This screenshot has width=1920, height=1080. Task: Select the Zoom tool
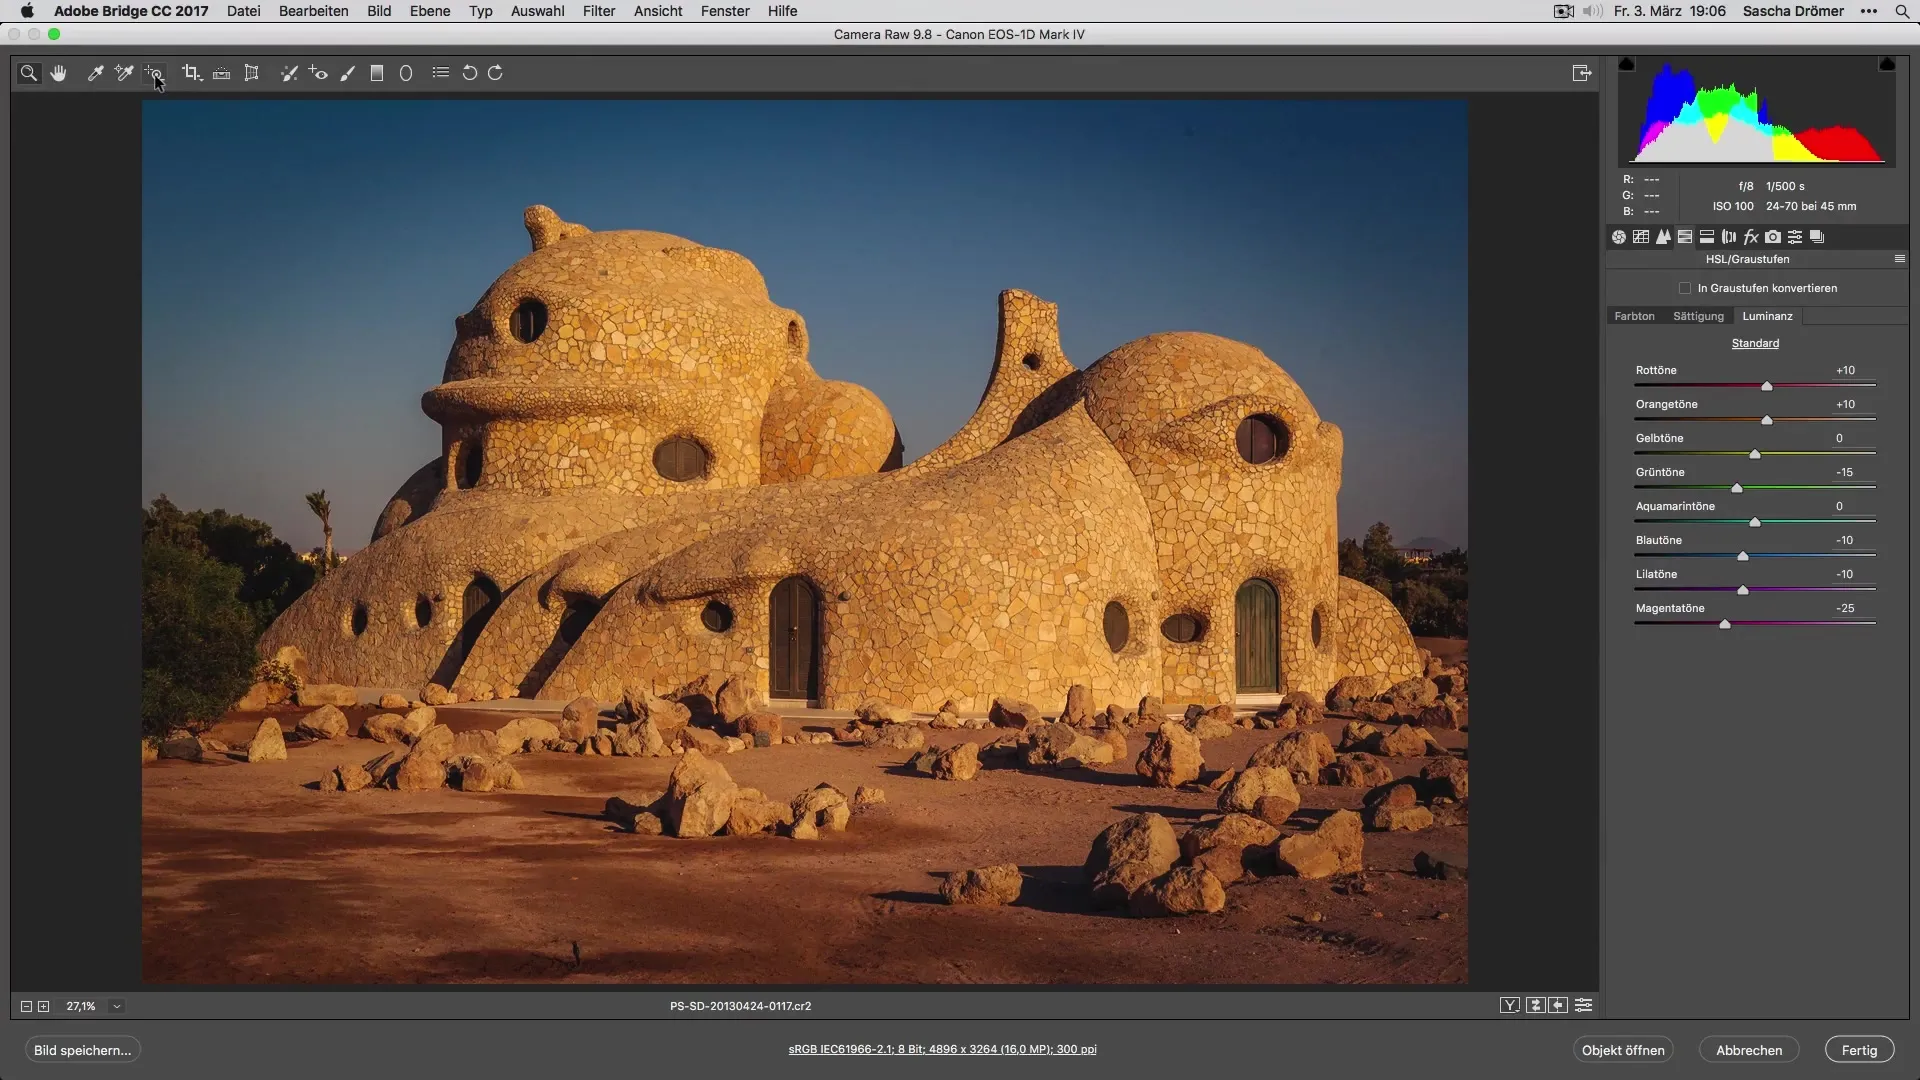point(29,73)
